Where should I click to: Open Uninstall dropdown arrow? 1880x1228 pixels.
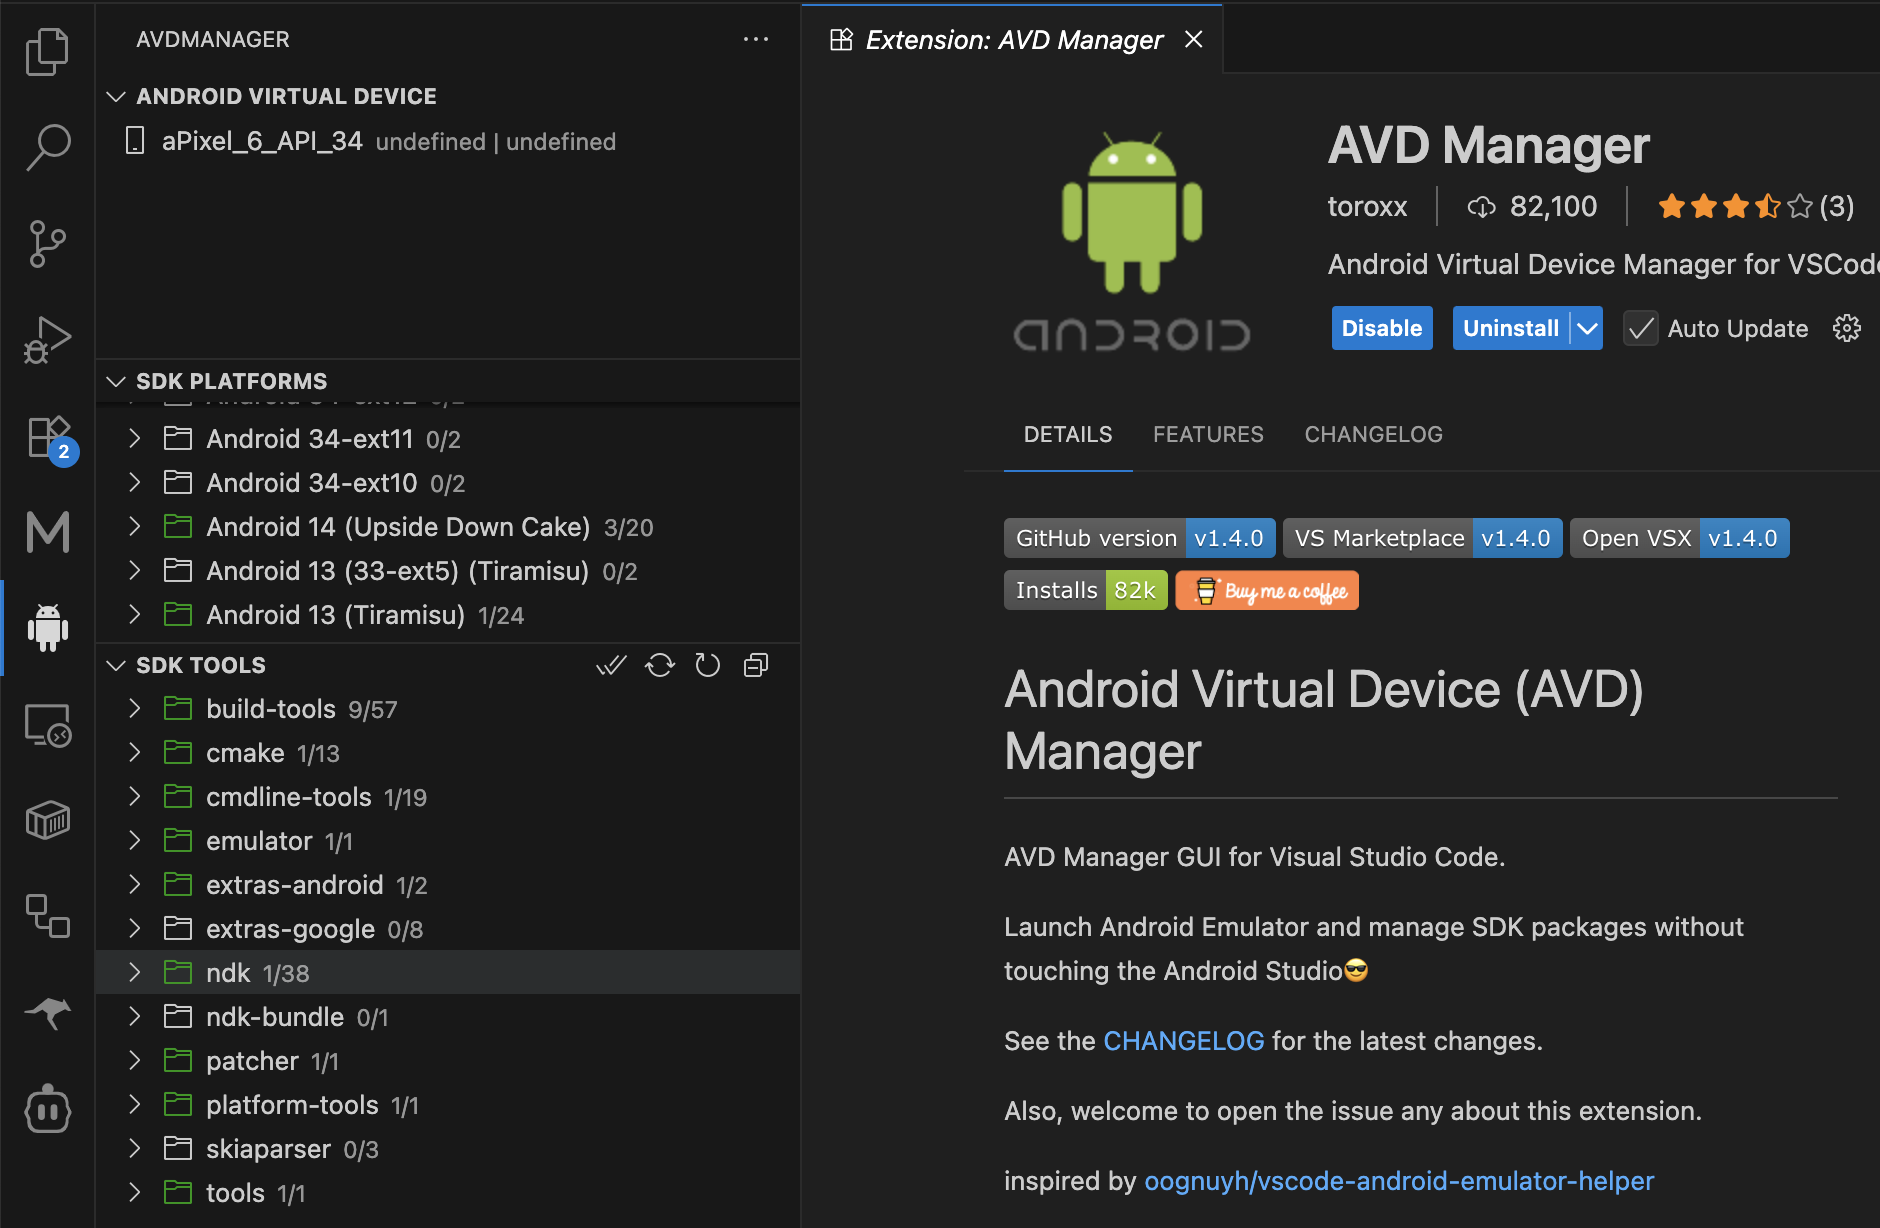point(1587,328)
